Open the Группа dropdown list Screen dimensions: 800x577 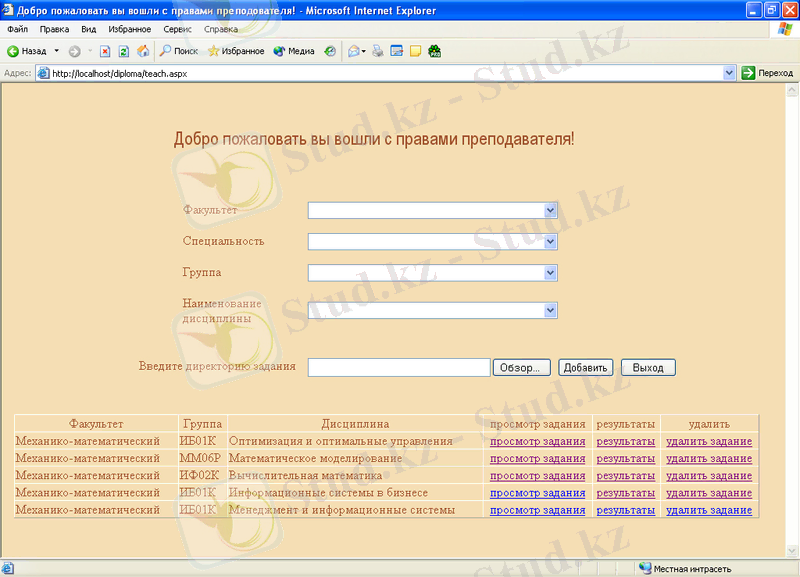[550, 273]
